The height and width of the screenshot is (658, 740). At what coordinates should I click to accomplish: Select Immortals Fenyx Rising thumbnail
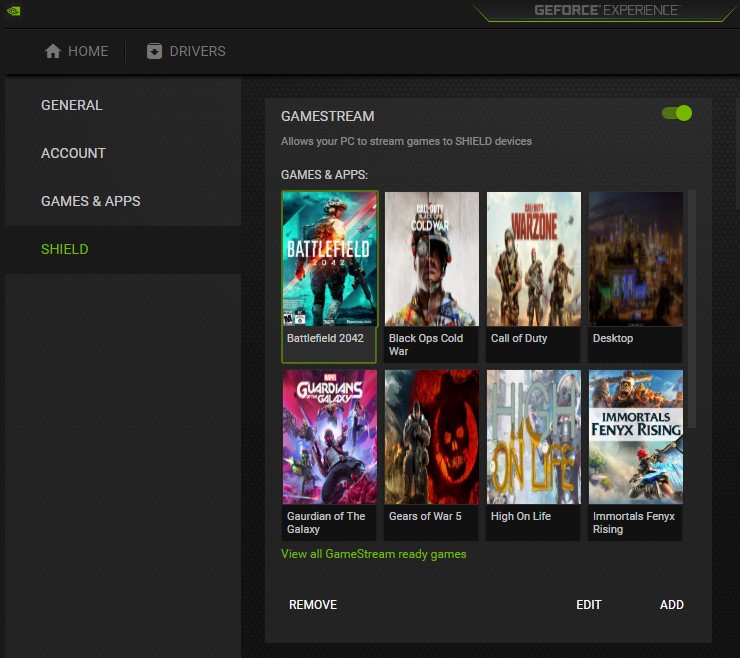click(x=636, y=437)
